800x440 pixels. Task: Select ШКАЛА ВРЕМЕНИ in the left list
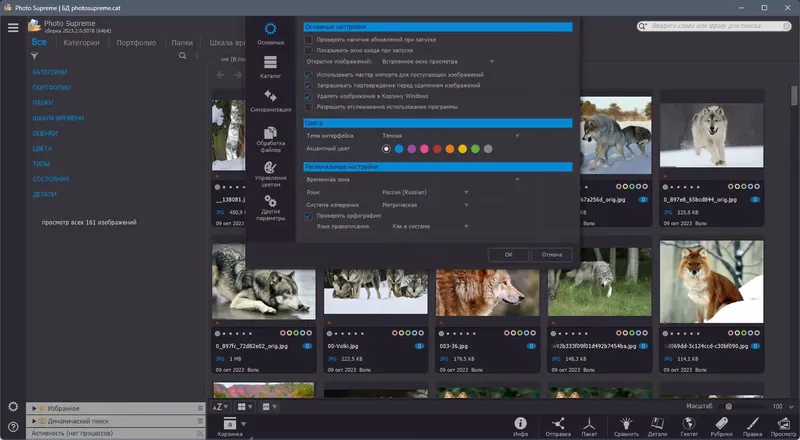coord(58,118)
